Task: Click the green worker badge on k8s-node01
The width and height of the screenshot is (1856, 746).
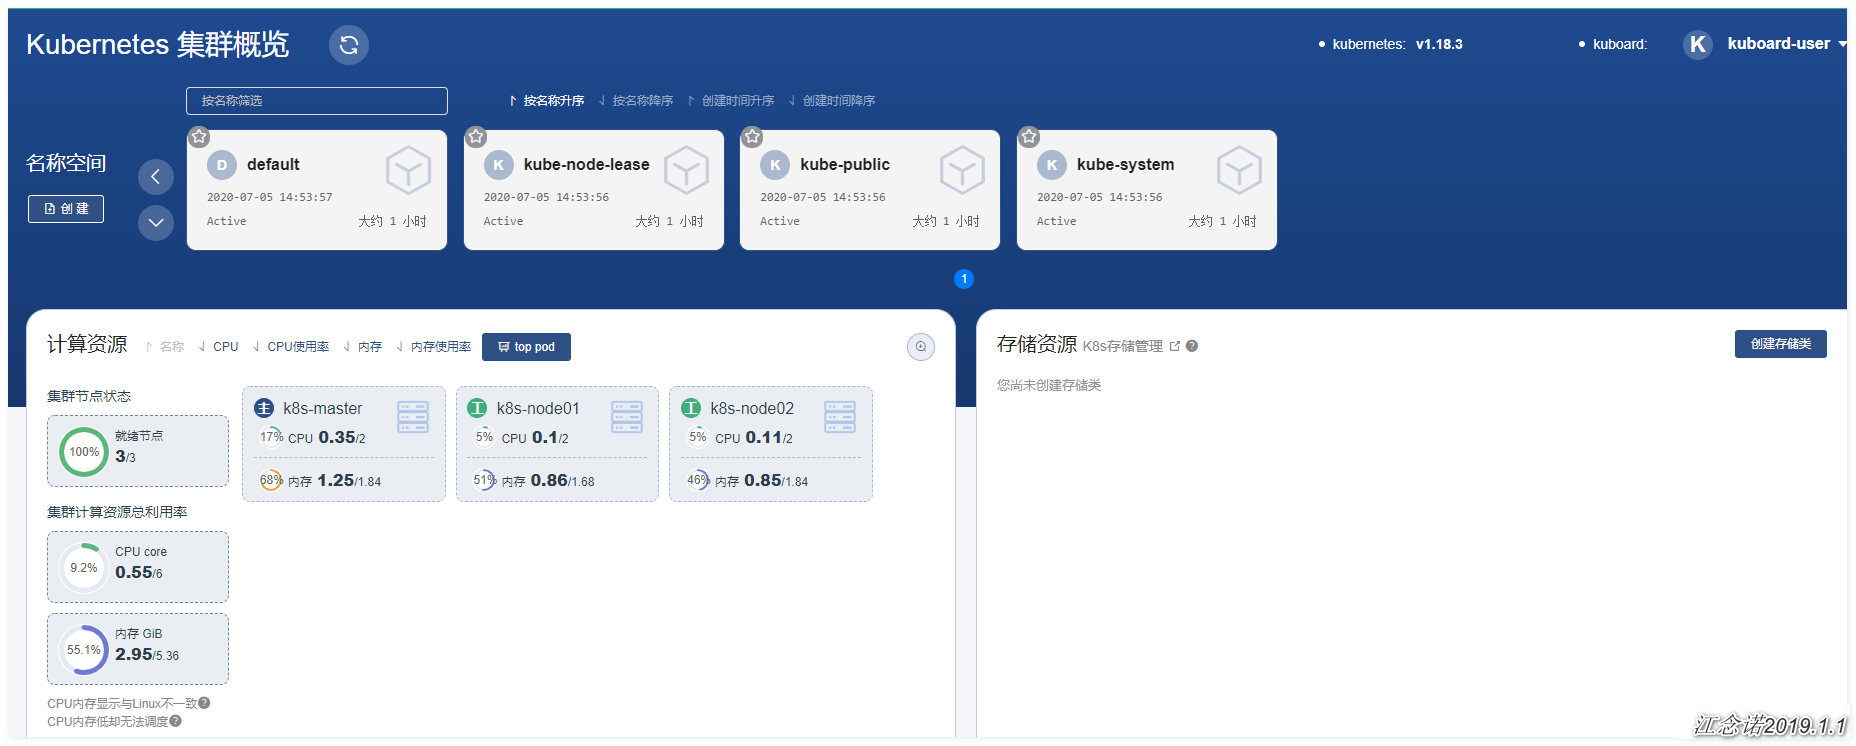Action: 478,408
